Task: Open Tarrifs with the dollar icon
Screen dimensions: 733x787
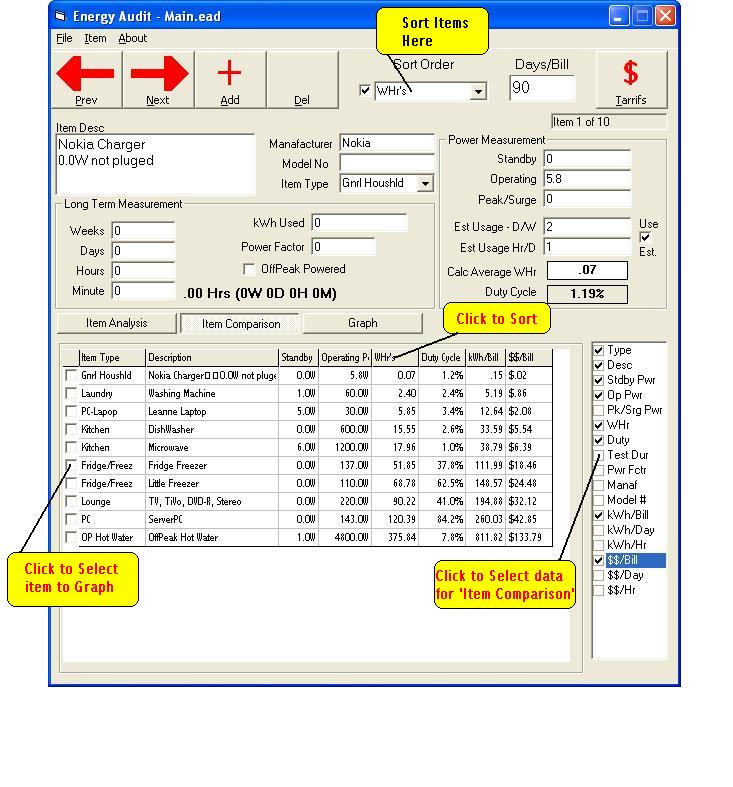Action: (x=631, y=79)
